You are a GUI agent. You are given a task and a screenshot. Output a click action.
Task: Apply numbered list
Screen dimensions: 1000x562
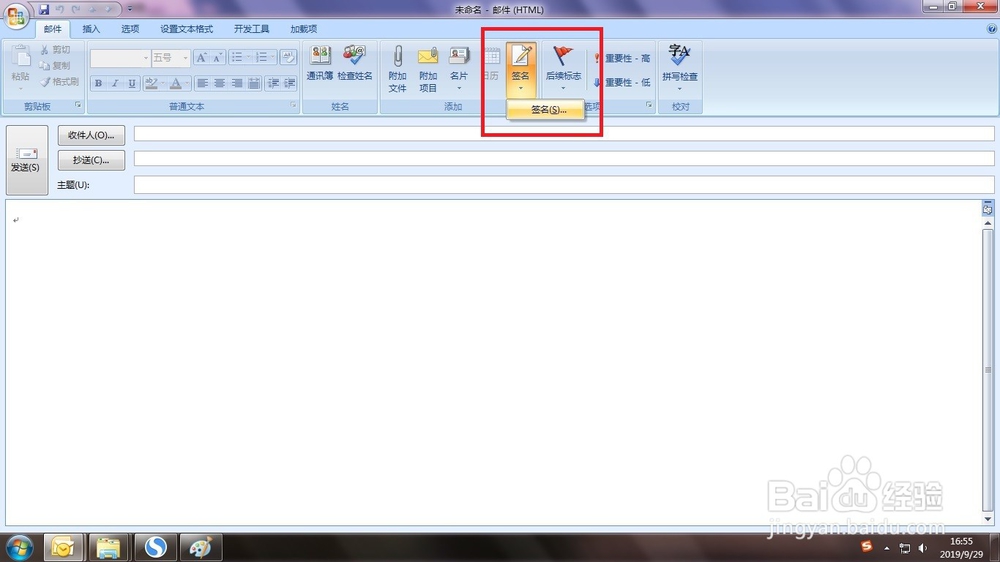(x=261, y=58)
